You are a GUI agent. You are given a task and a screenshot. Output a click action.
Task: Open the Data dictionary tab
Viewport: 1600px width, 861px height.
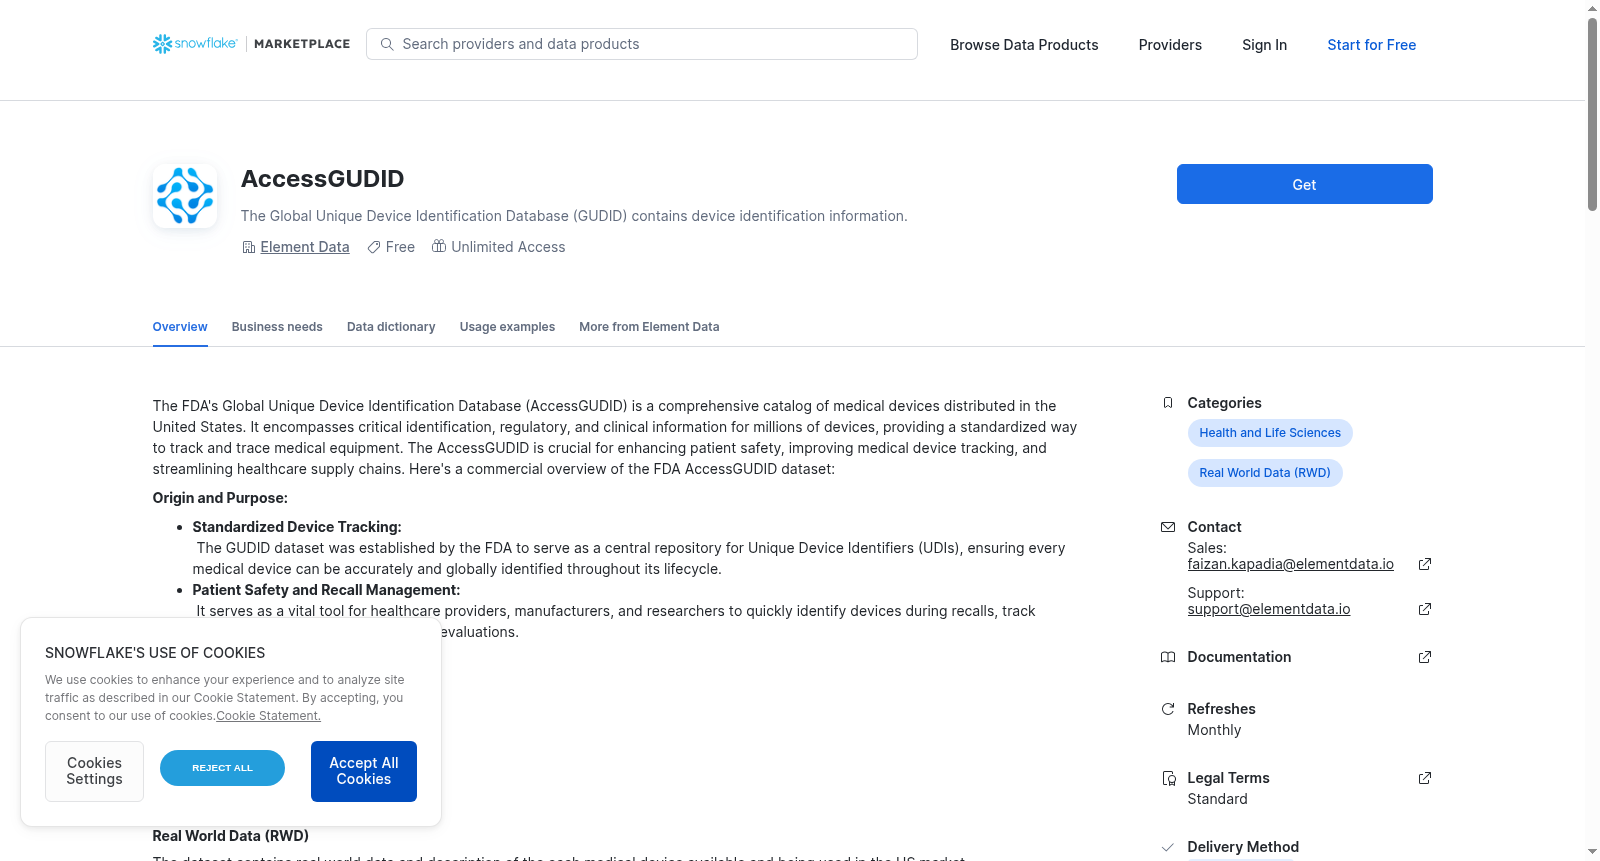click(391, 327)
